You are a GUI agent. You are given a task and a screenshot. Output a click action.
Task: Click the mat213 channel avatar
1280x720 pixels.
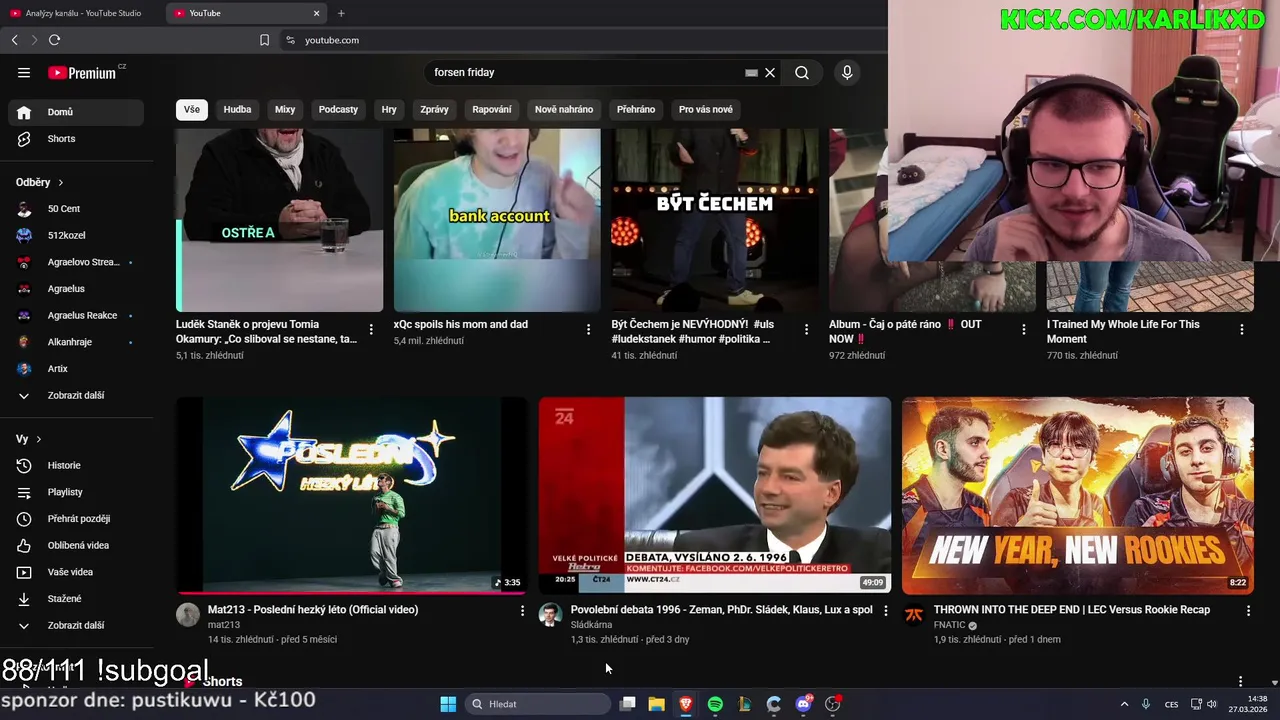click(x=188, y=615)
